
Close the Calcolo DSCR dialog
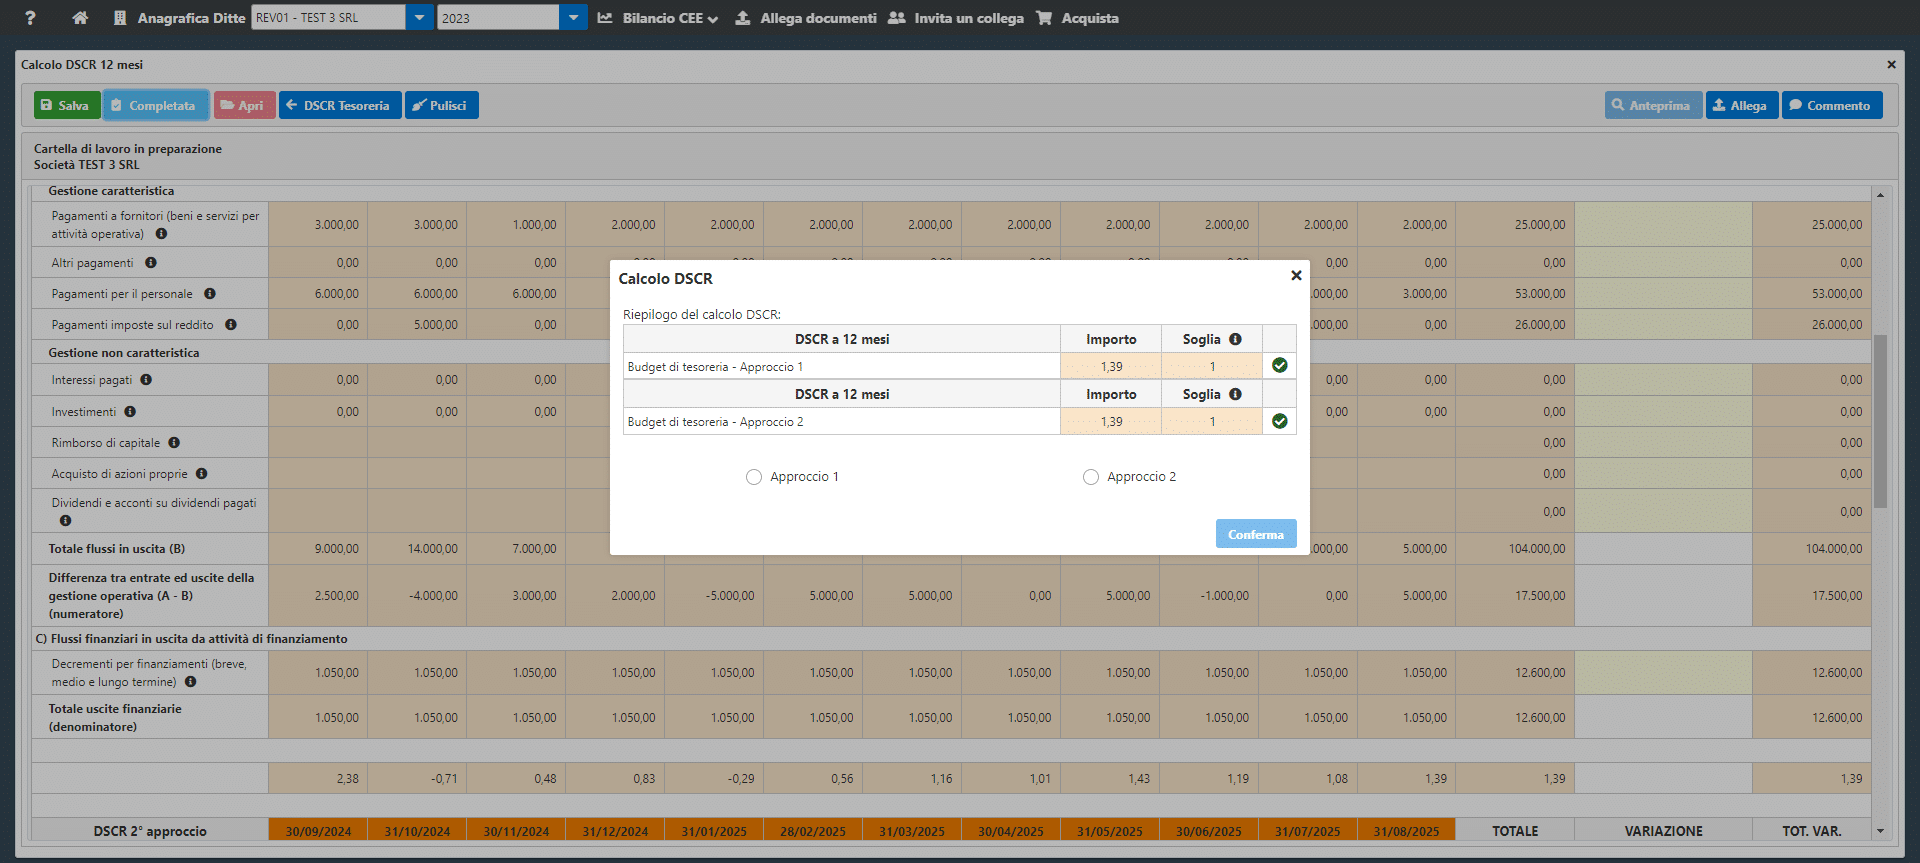(x=1296, y=275)
